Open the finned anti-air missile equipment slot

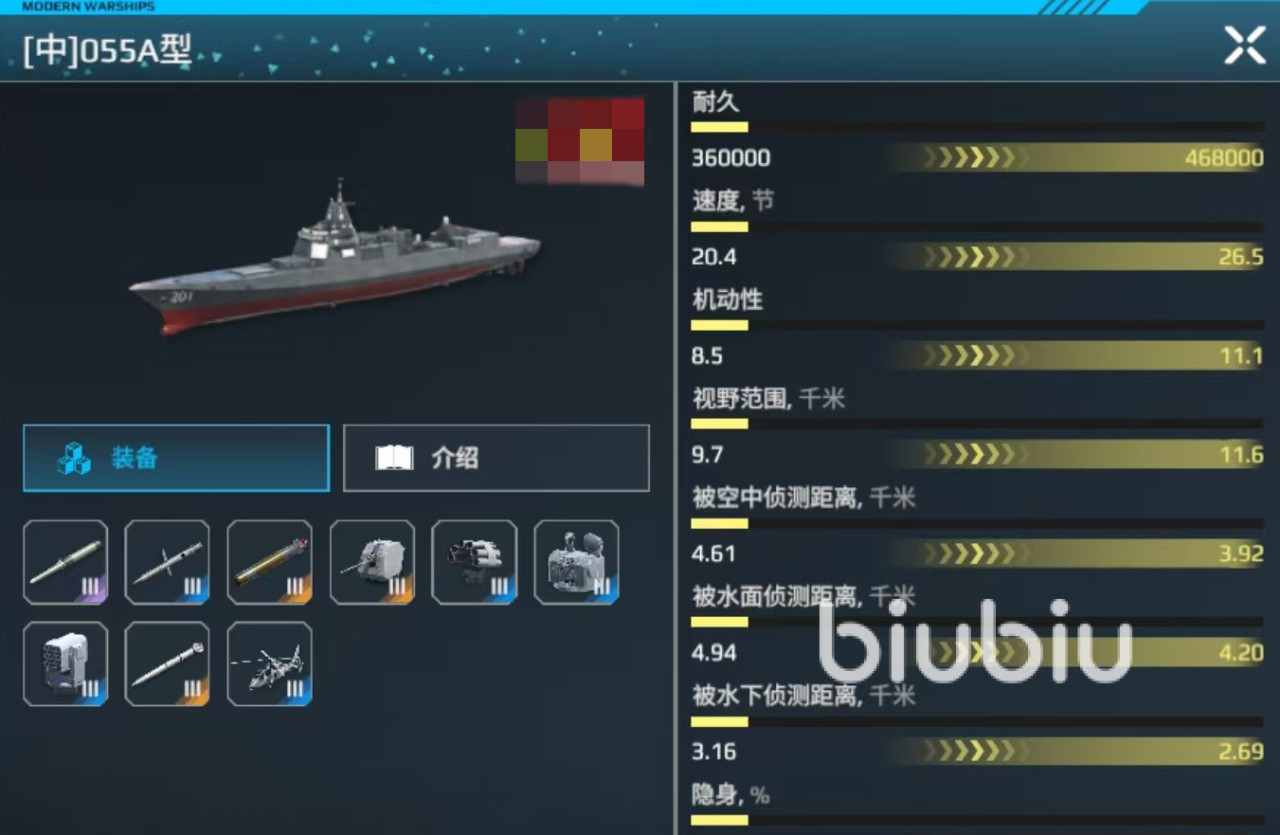tap(168, 562)
